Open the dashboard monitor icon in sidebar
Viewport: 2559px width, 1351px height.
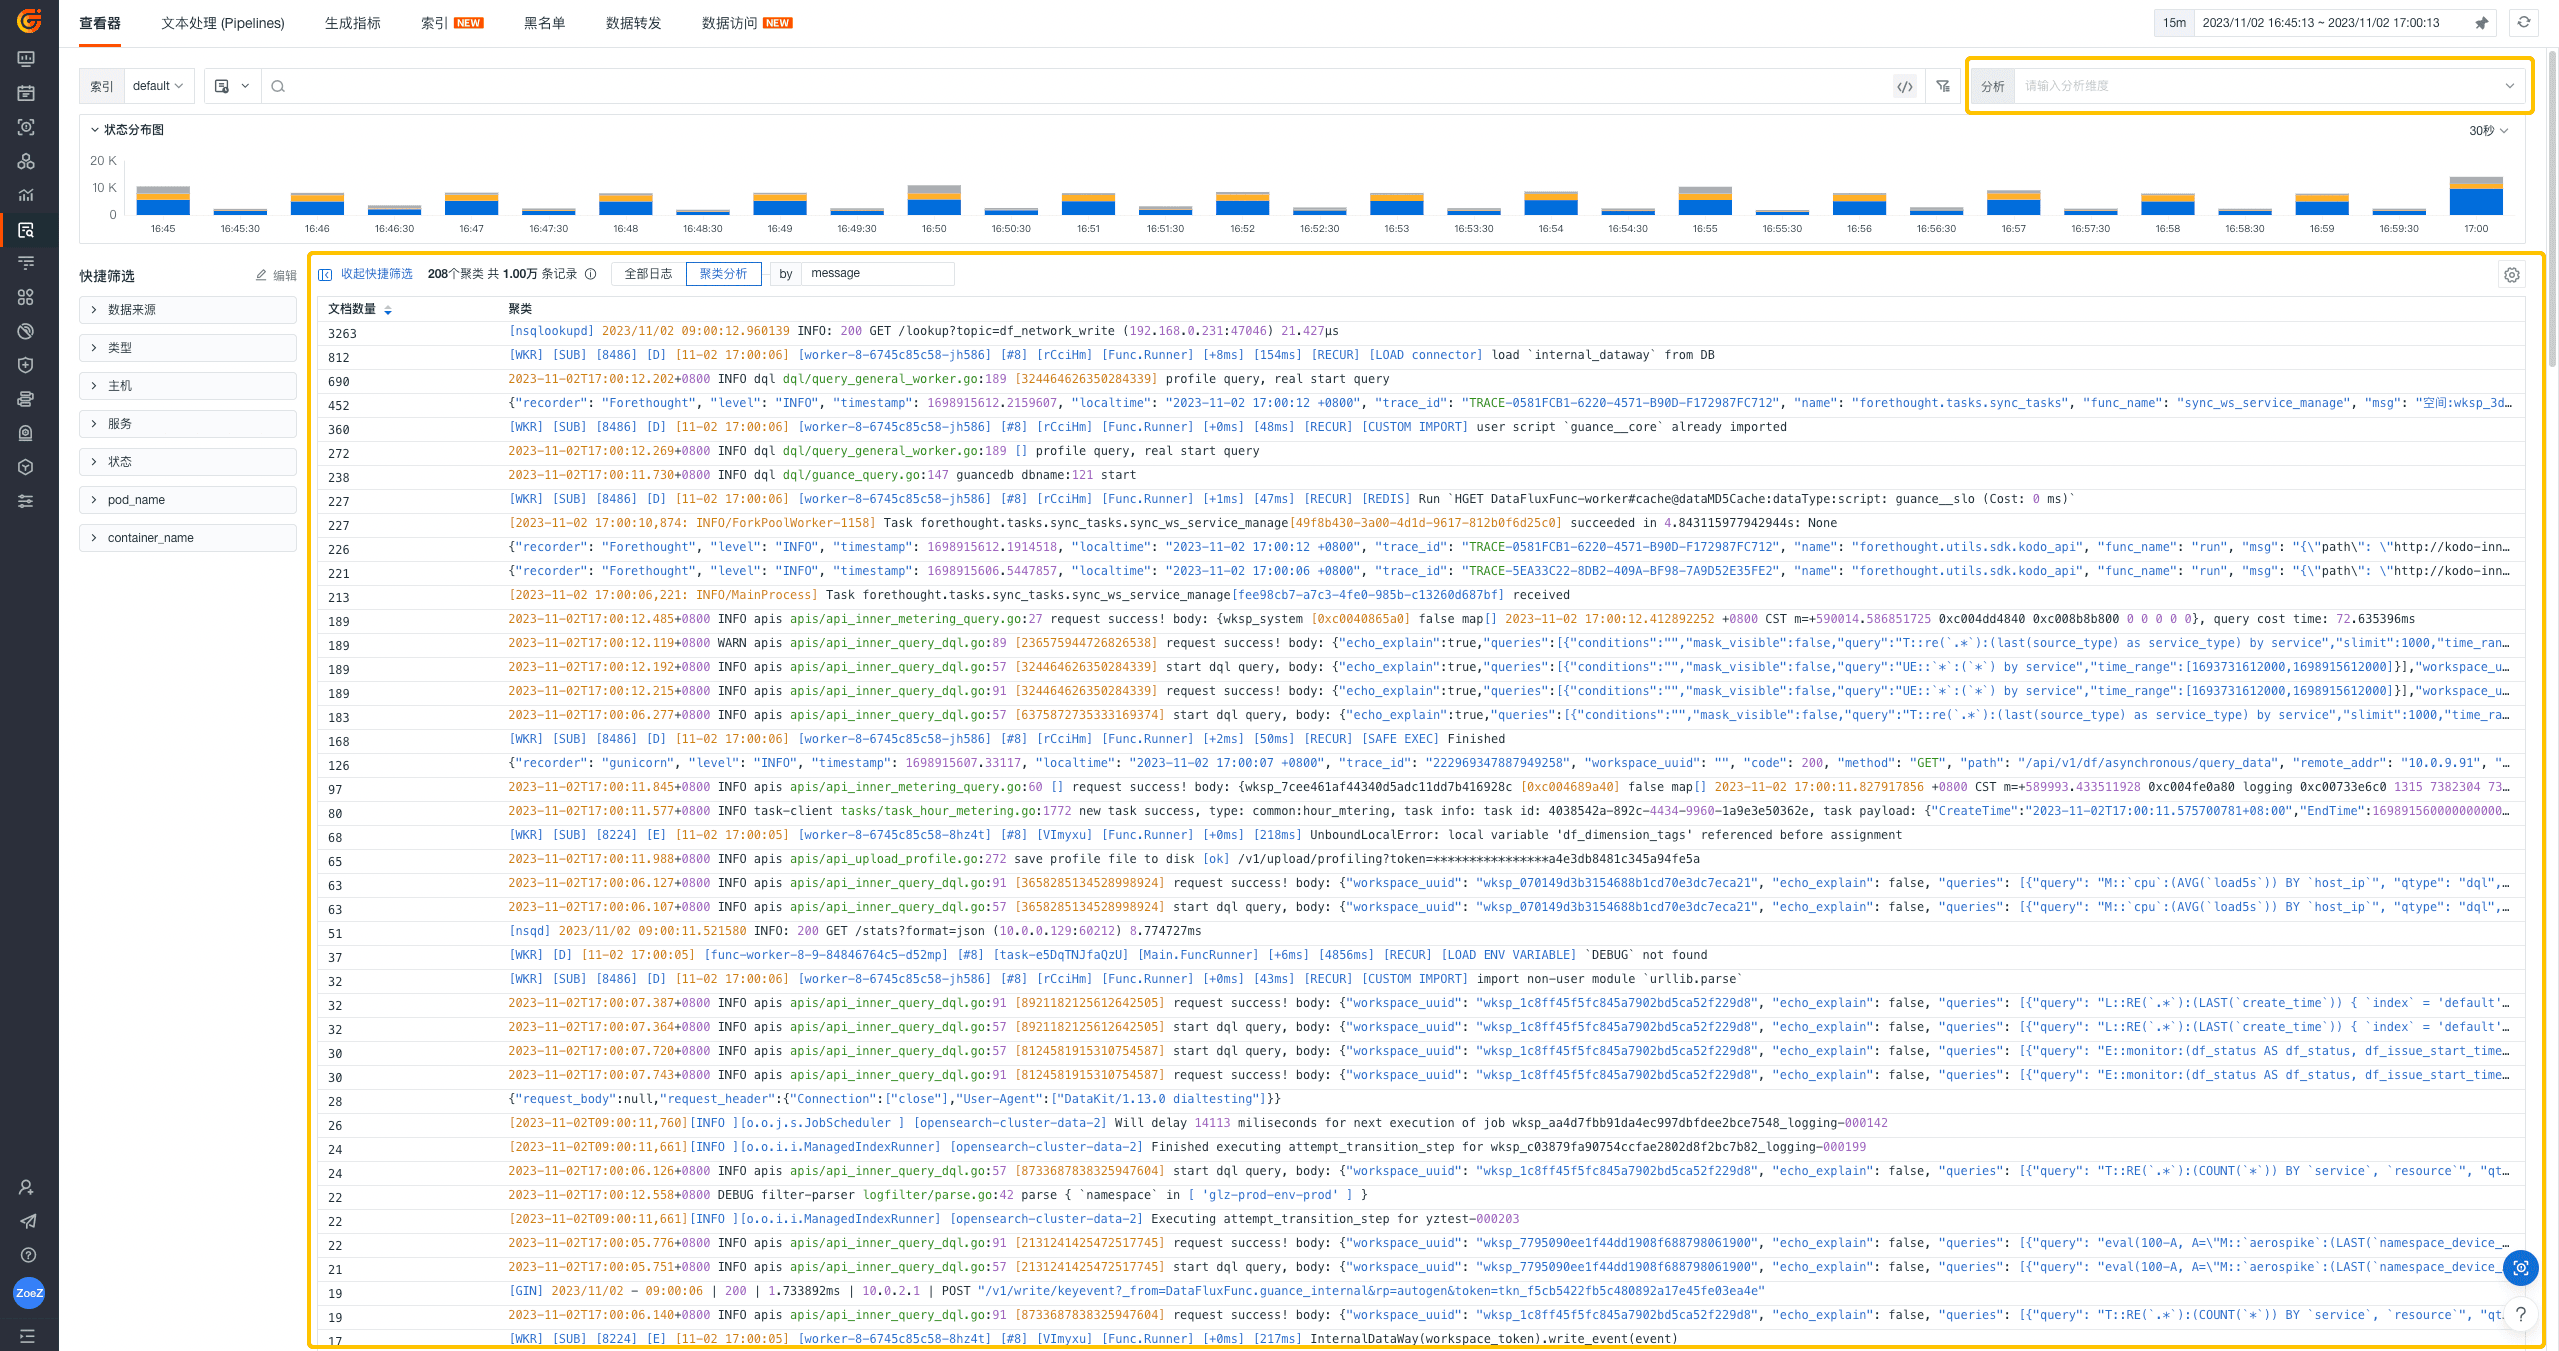point(27,59)
